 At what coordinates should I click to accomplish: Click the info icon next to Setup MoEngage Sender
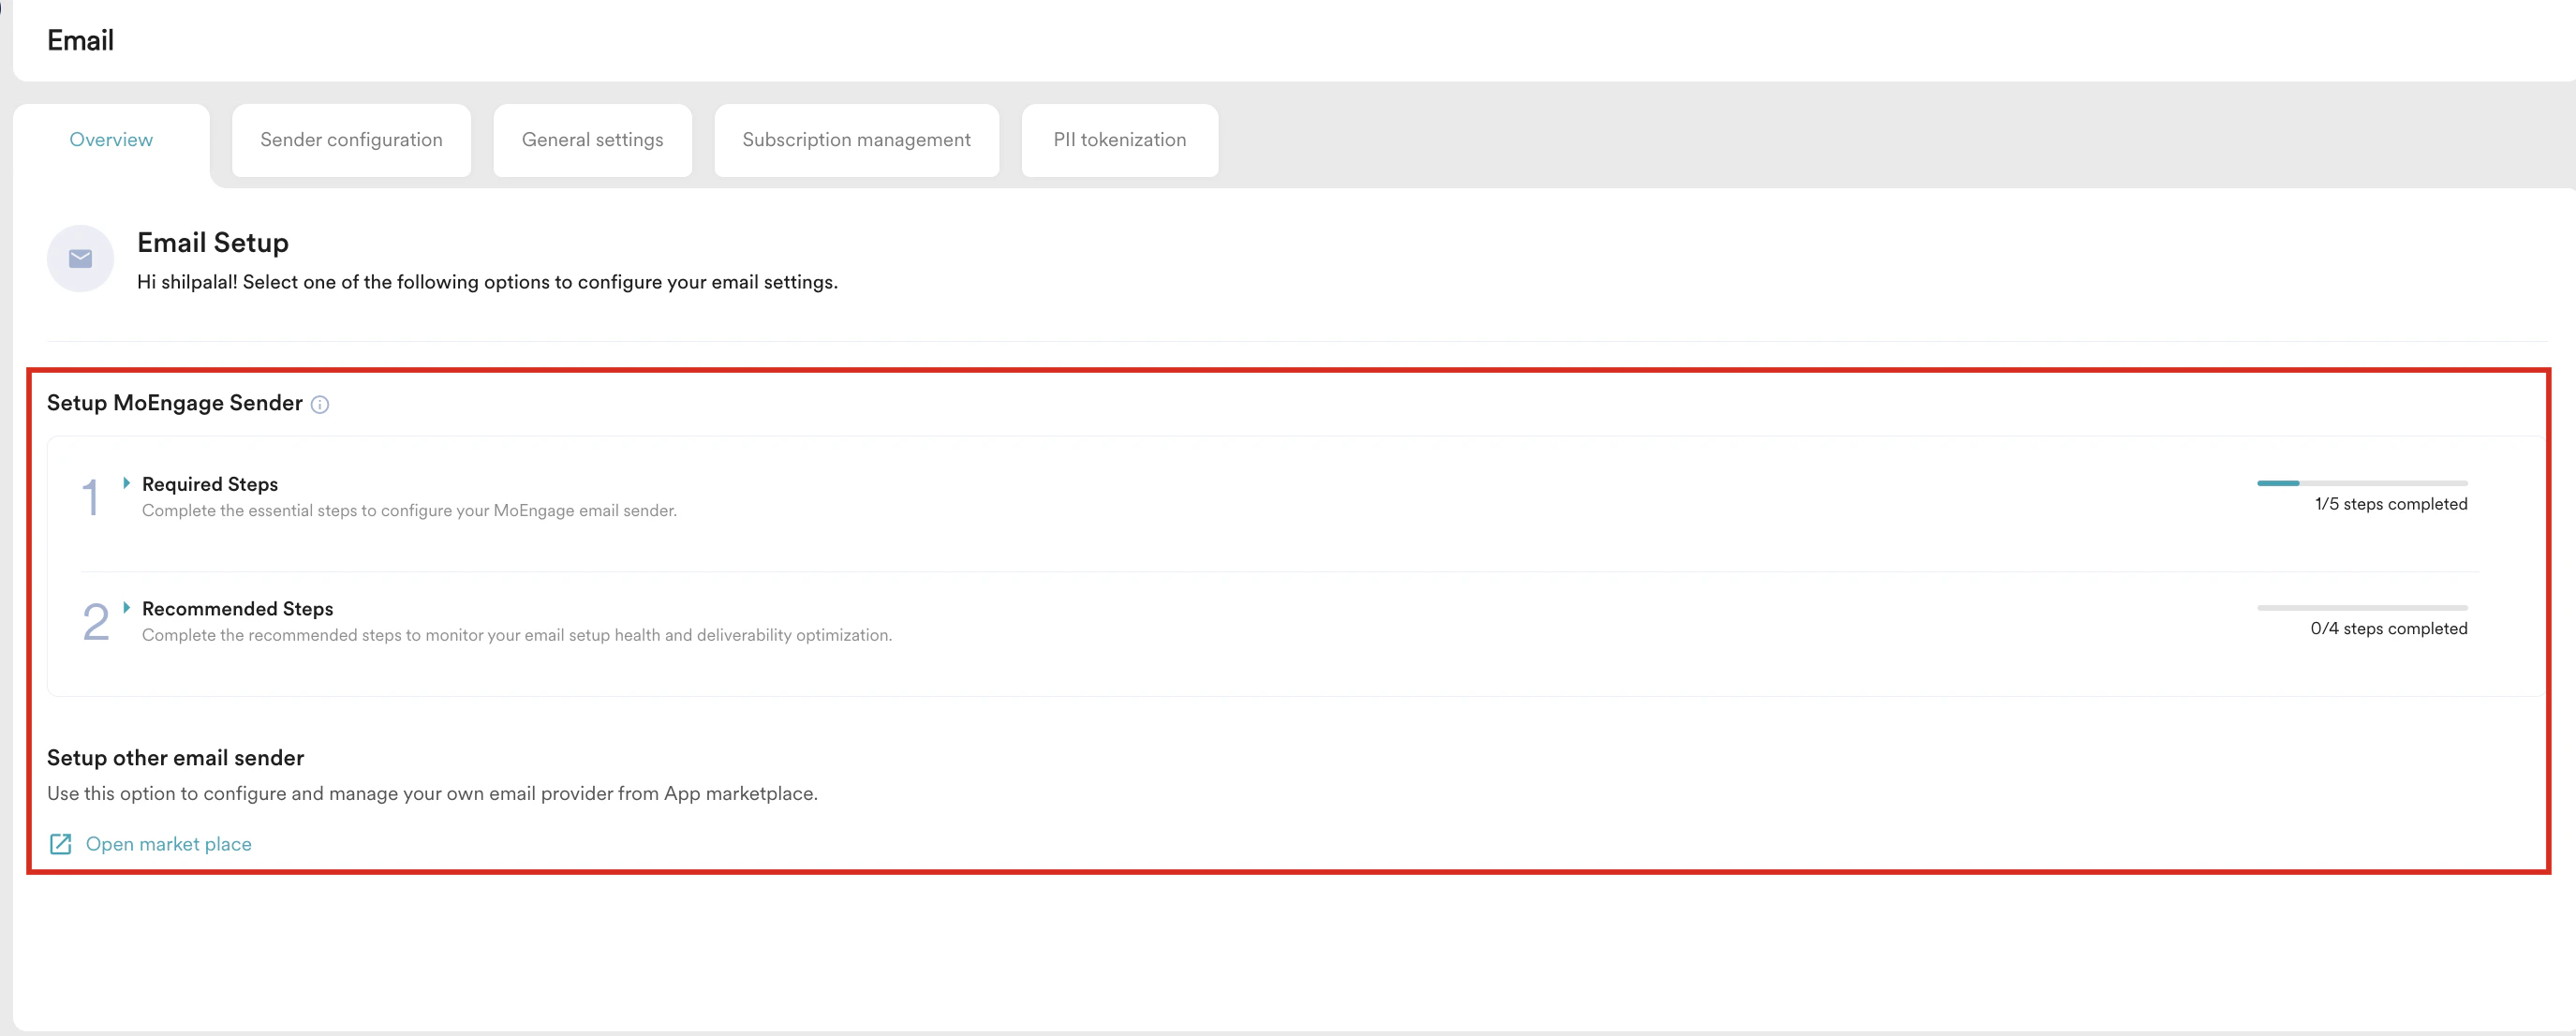pos(320,404)
